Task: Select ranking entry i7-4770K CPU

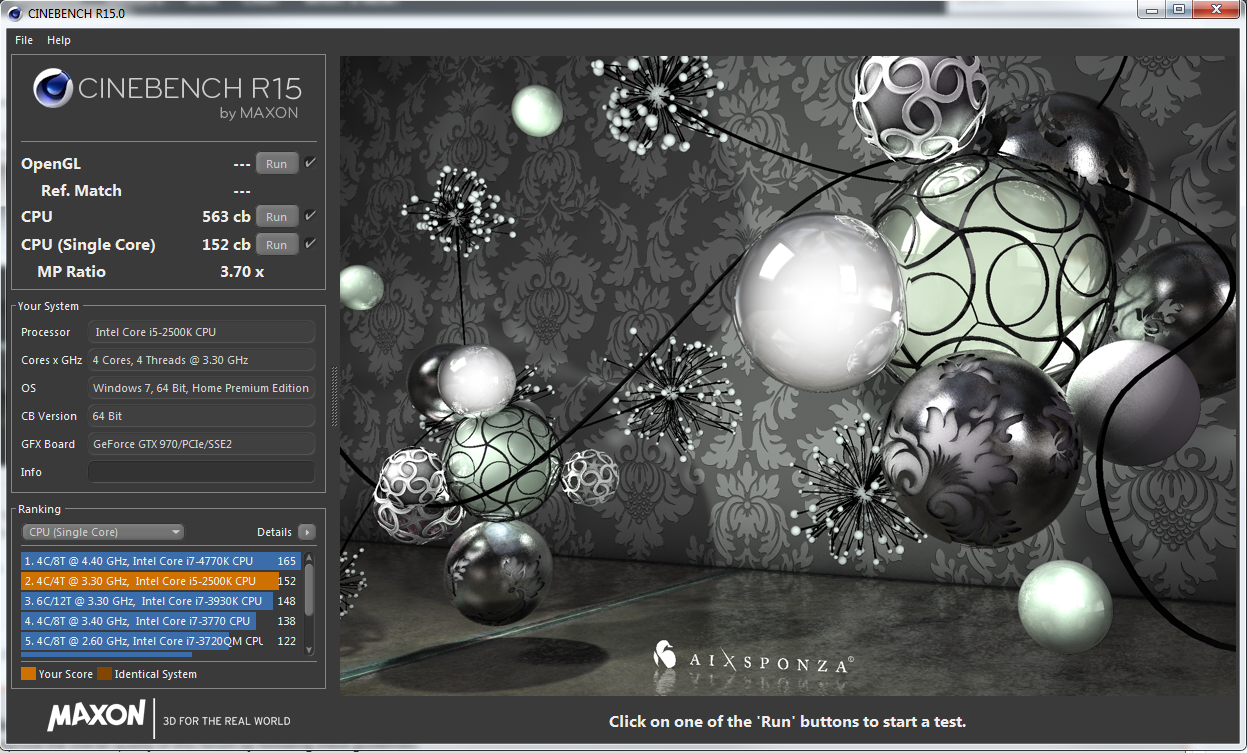Action: [160, 561]
